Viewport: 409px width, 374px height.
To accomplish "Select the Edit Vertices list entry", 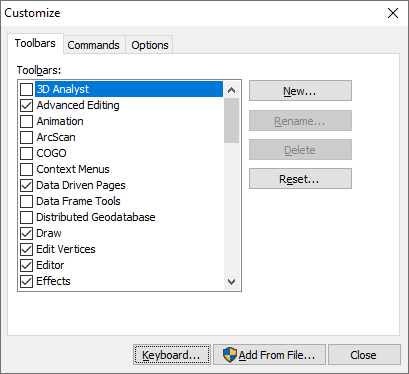I will 66,249.
